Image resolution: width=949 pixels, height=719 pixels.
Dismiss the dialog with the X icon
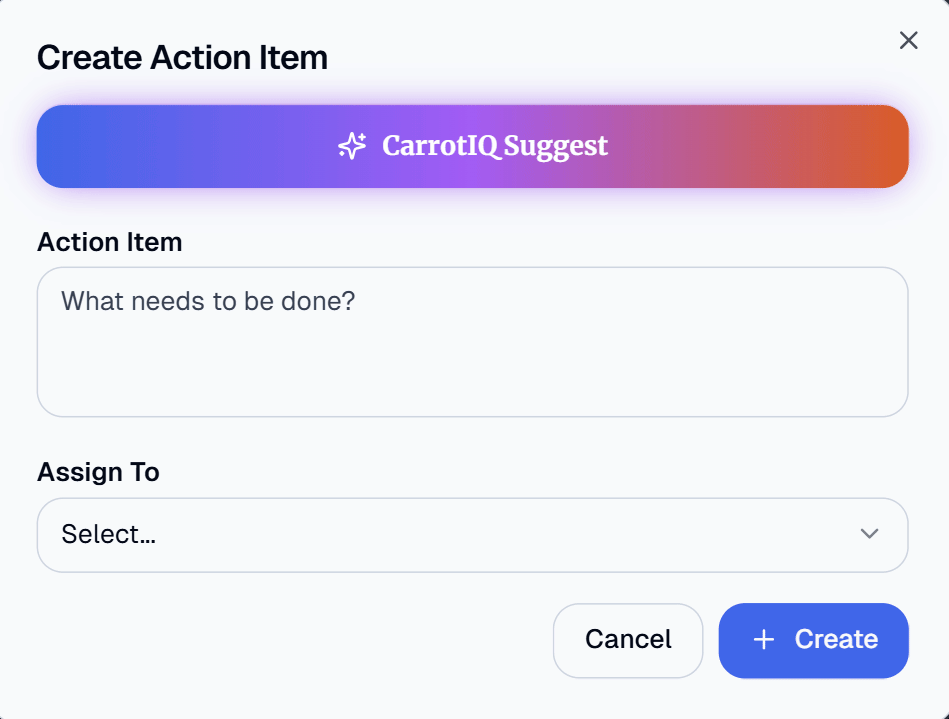(x=908, y=40)
